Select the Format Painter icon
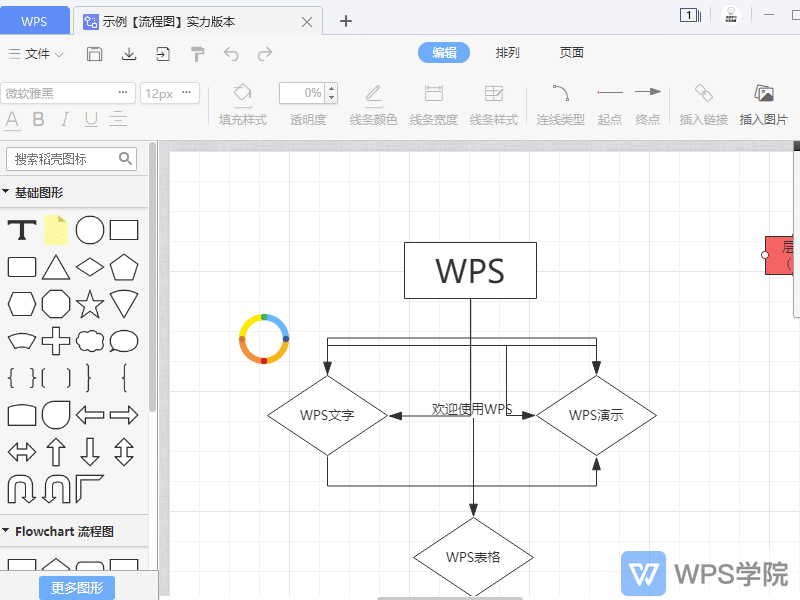 [197, 54]
